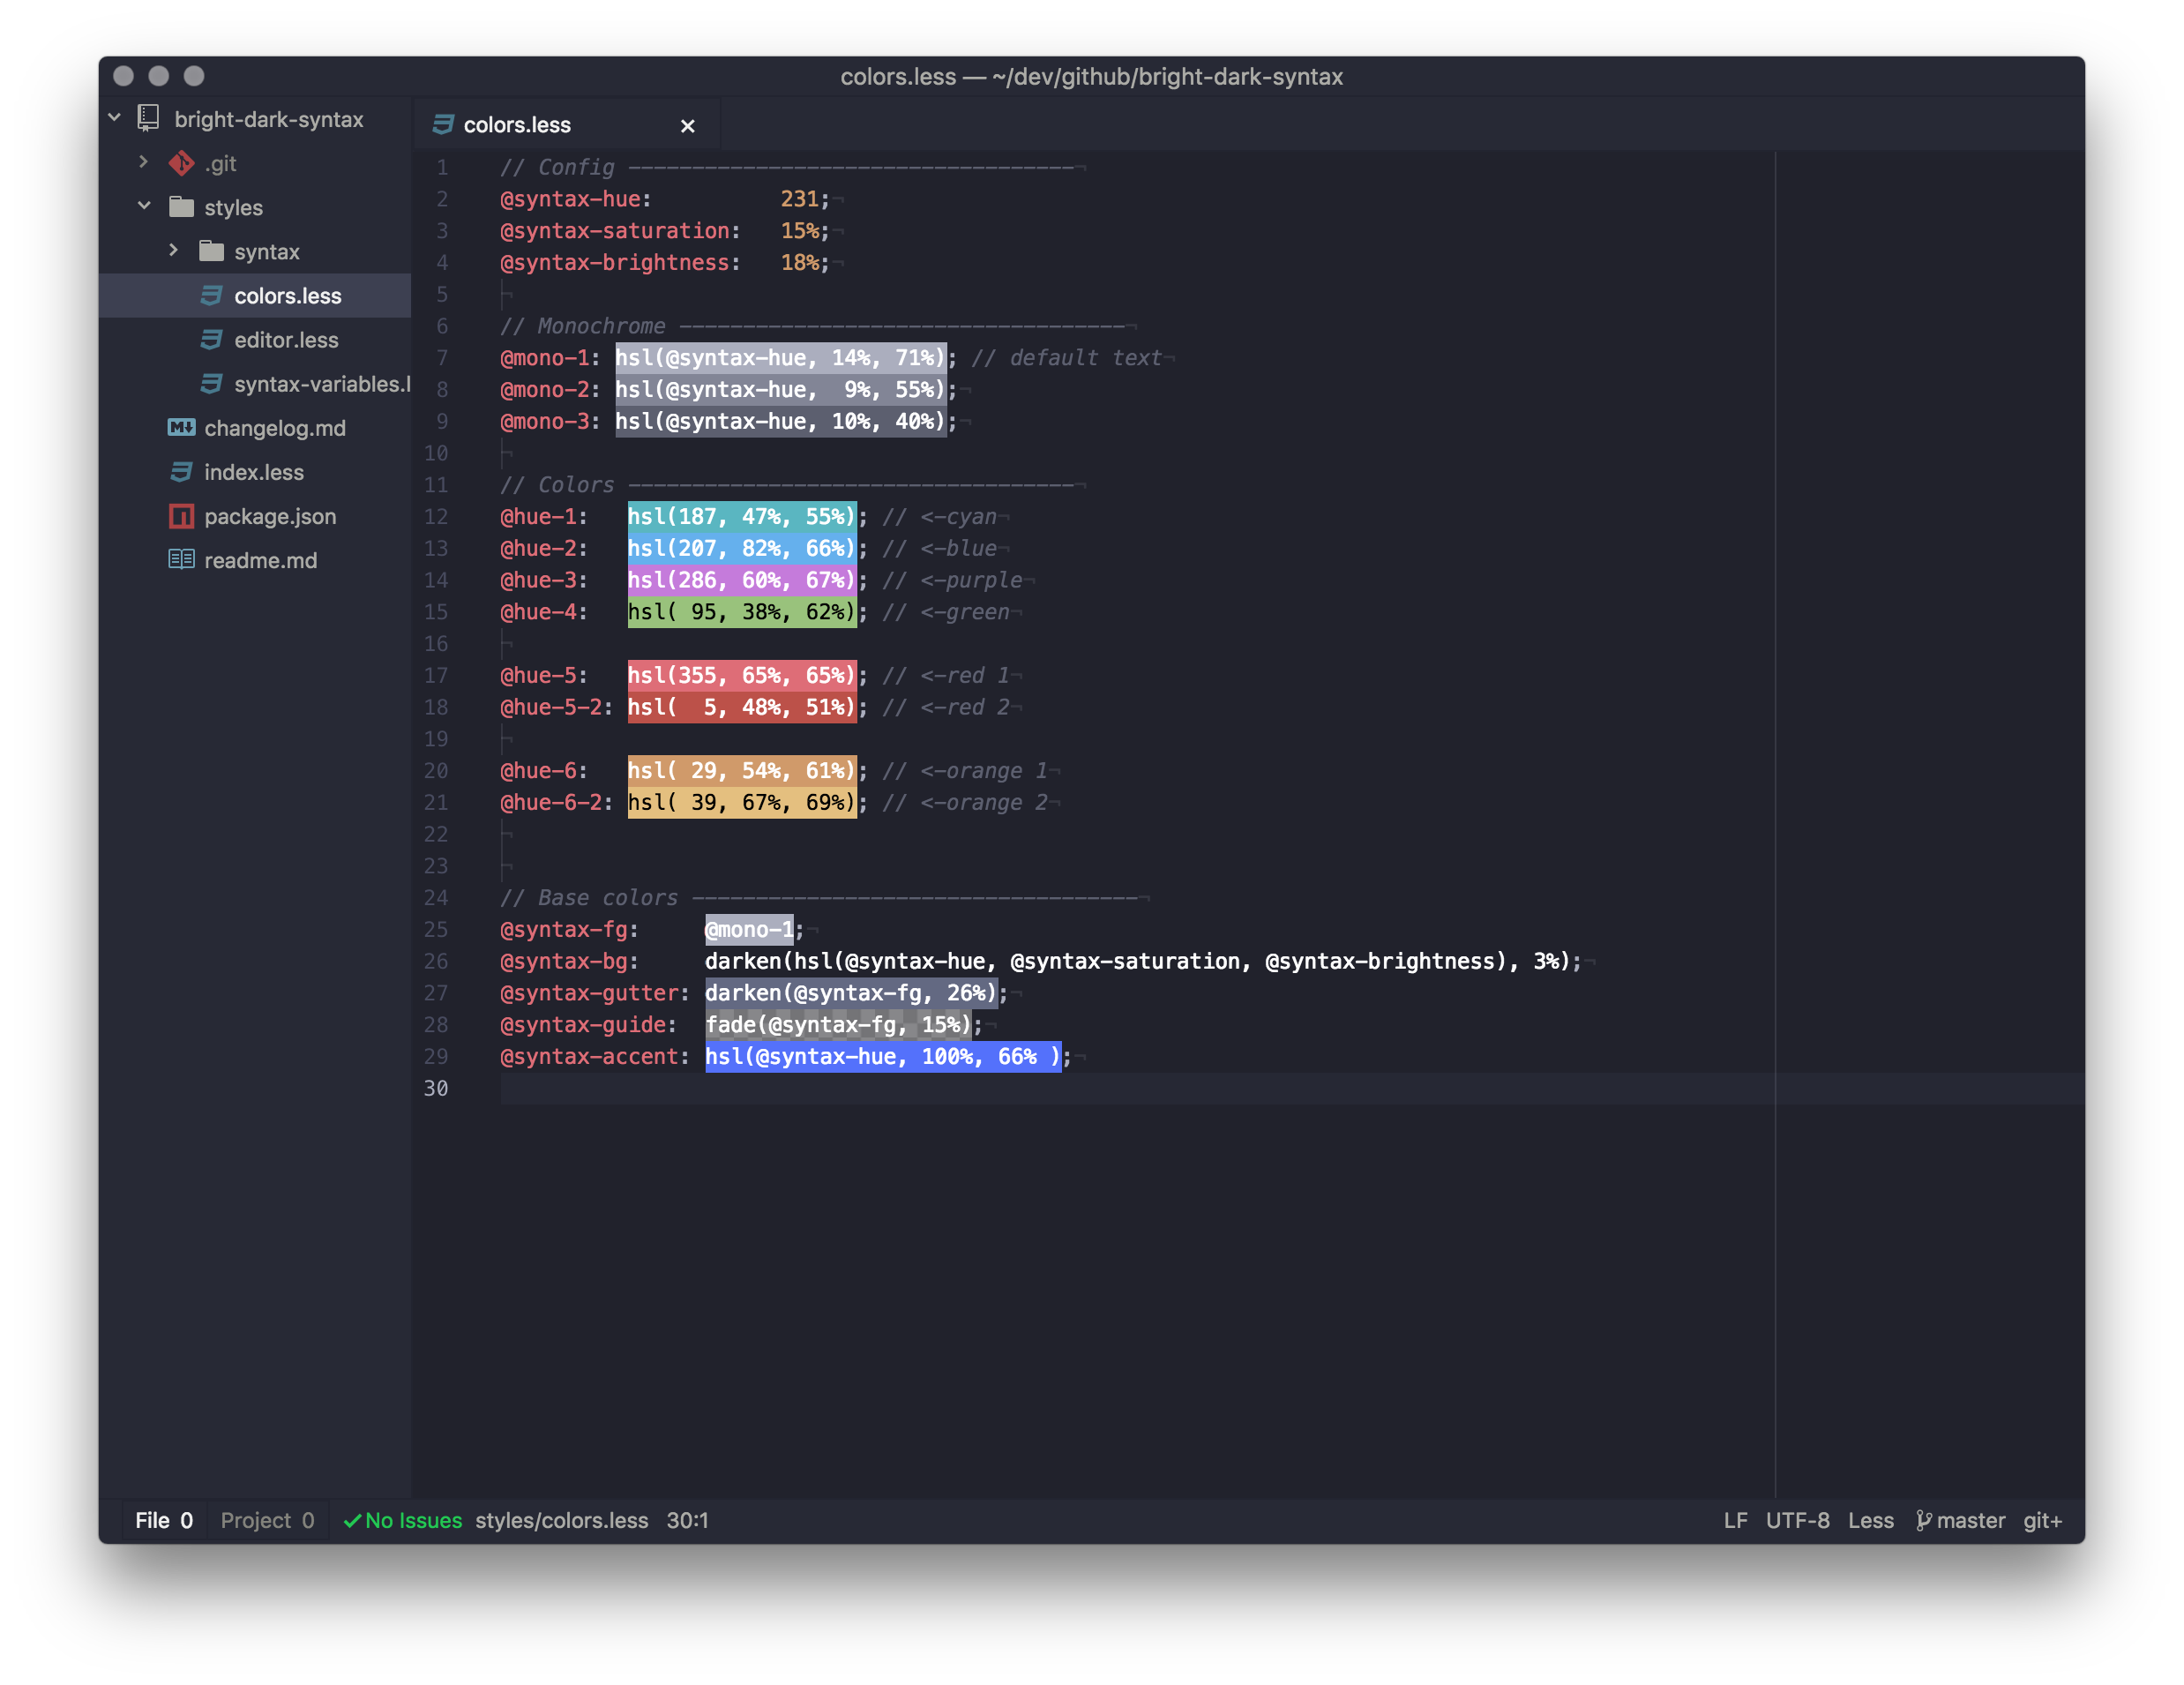Switch linter scope to Project
Viewport: 2184px width, 1685px height.
(x=267, y=1520)
